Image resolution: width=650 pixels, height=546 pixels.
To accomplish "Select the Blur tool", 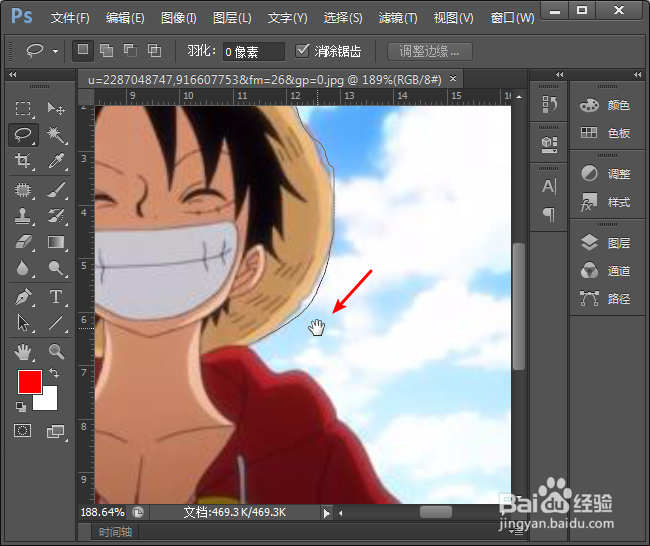I will [x=23, y=268].
